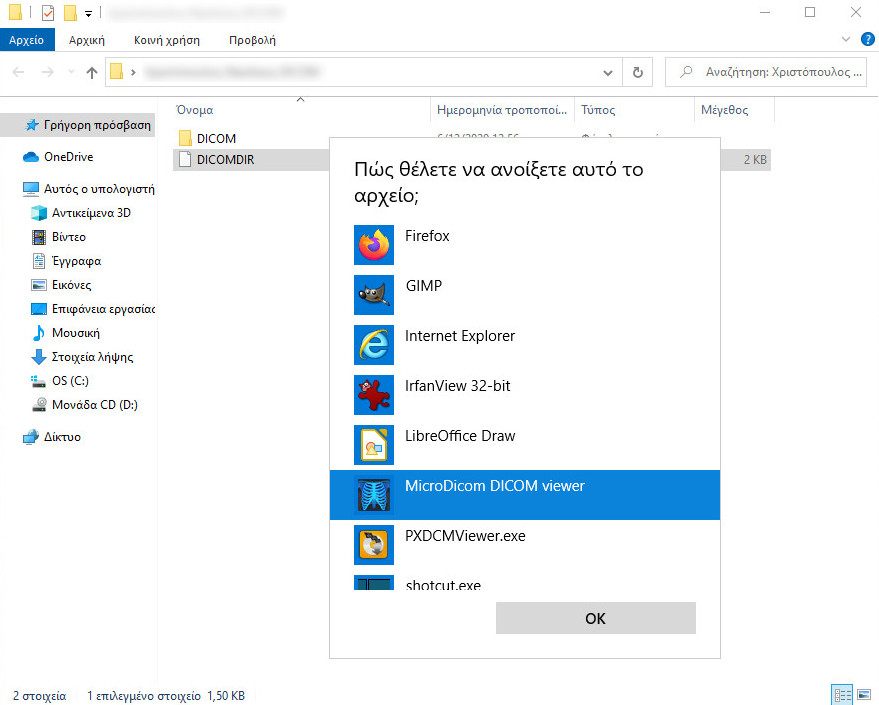Click the Γρήγορη πρόσβαση star icon
The width and height of the screenshot is (879, 705).
pyautogui.click(x=33, y=125)
